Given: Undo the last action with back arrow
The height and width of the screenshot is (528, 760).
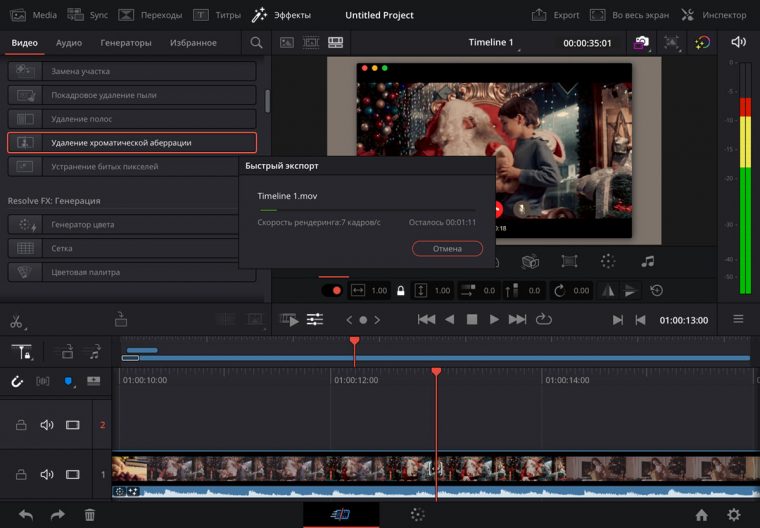Looking at the screenshot, I should pyautogui.click(x=25, y=514).
